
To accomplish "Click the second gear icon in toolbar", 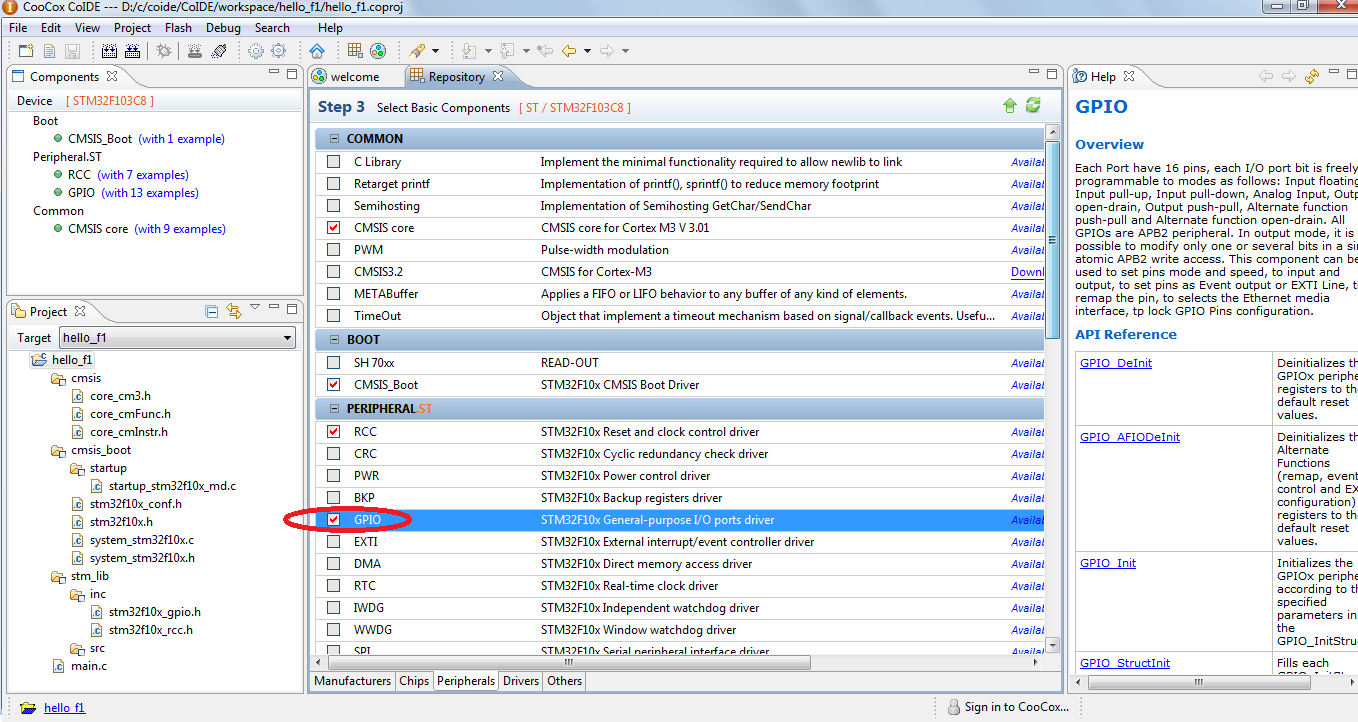I will tap(279, 51).
